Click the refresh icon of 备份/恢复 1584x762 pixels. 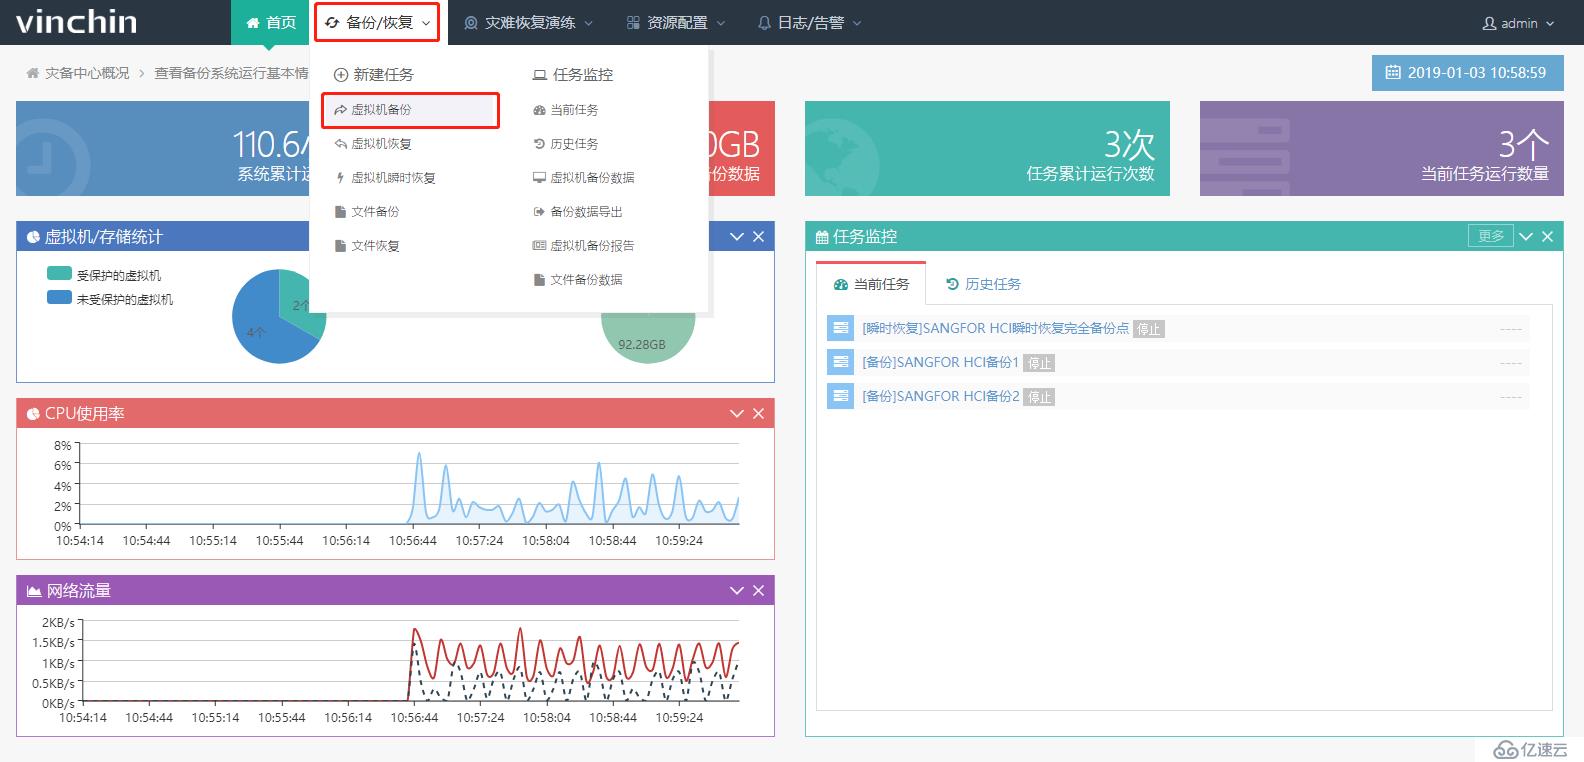[x=333, y=22]
